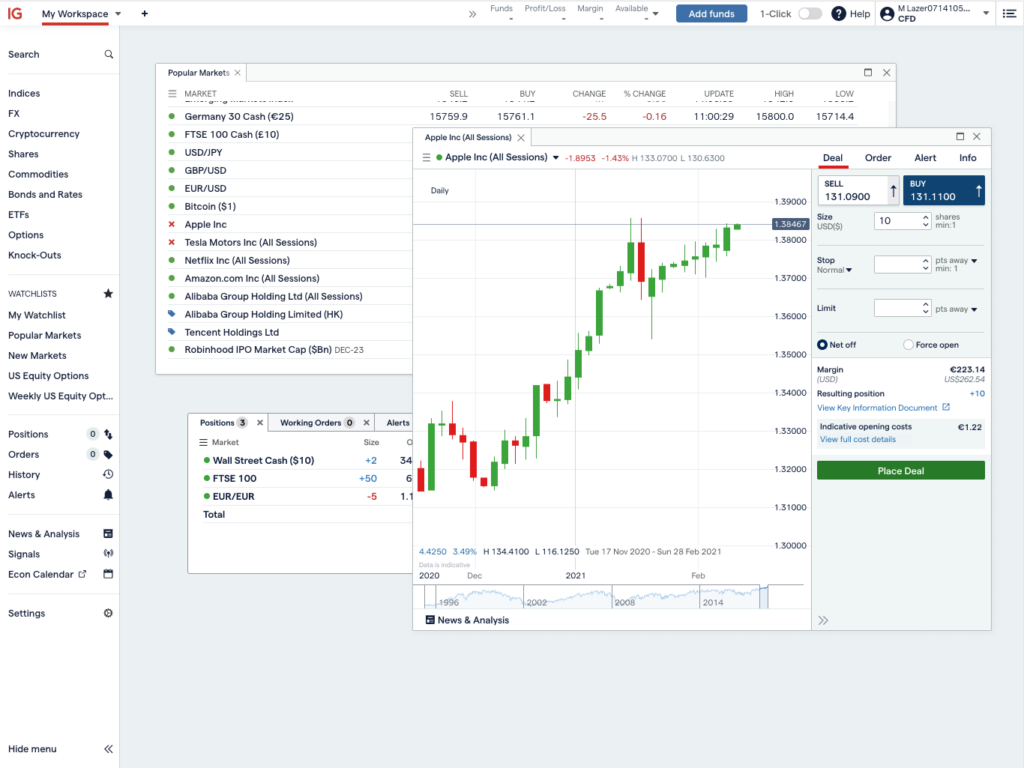The height and width of the screenshot is (768, 1024).
Task: Open the Daily timeframe label on chart
Action: [x=440, y=191]
